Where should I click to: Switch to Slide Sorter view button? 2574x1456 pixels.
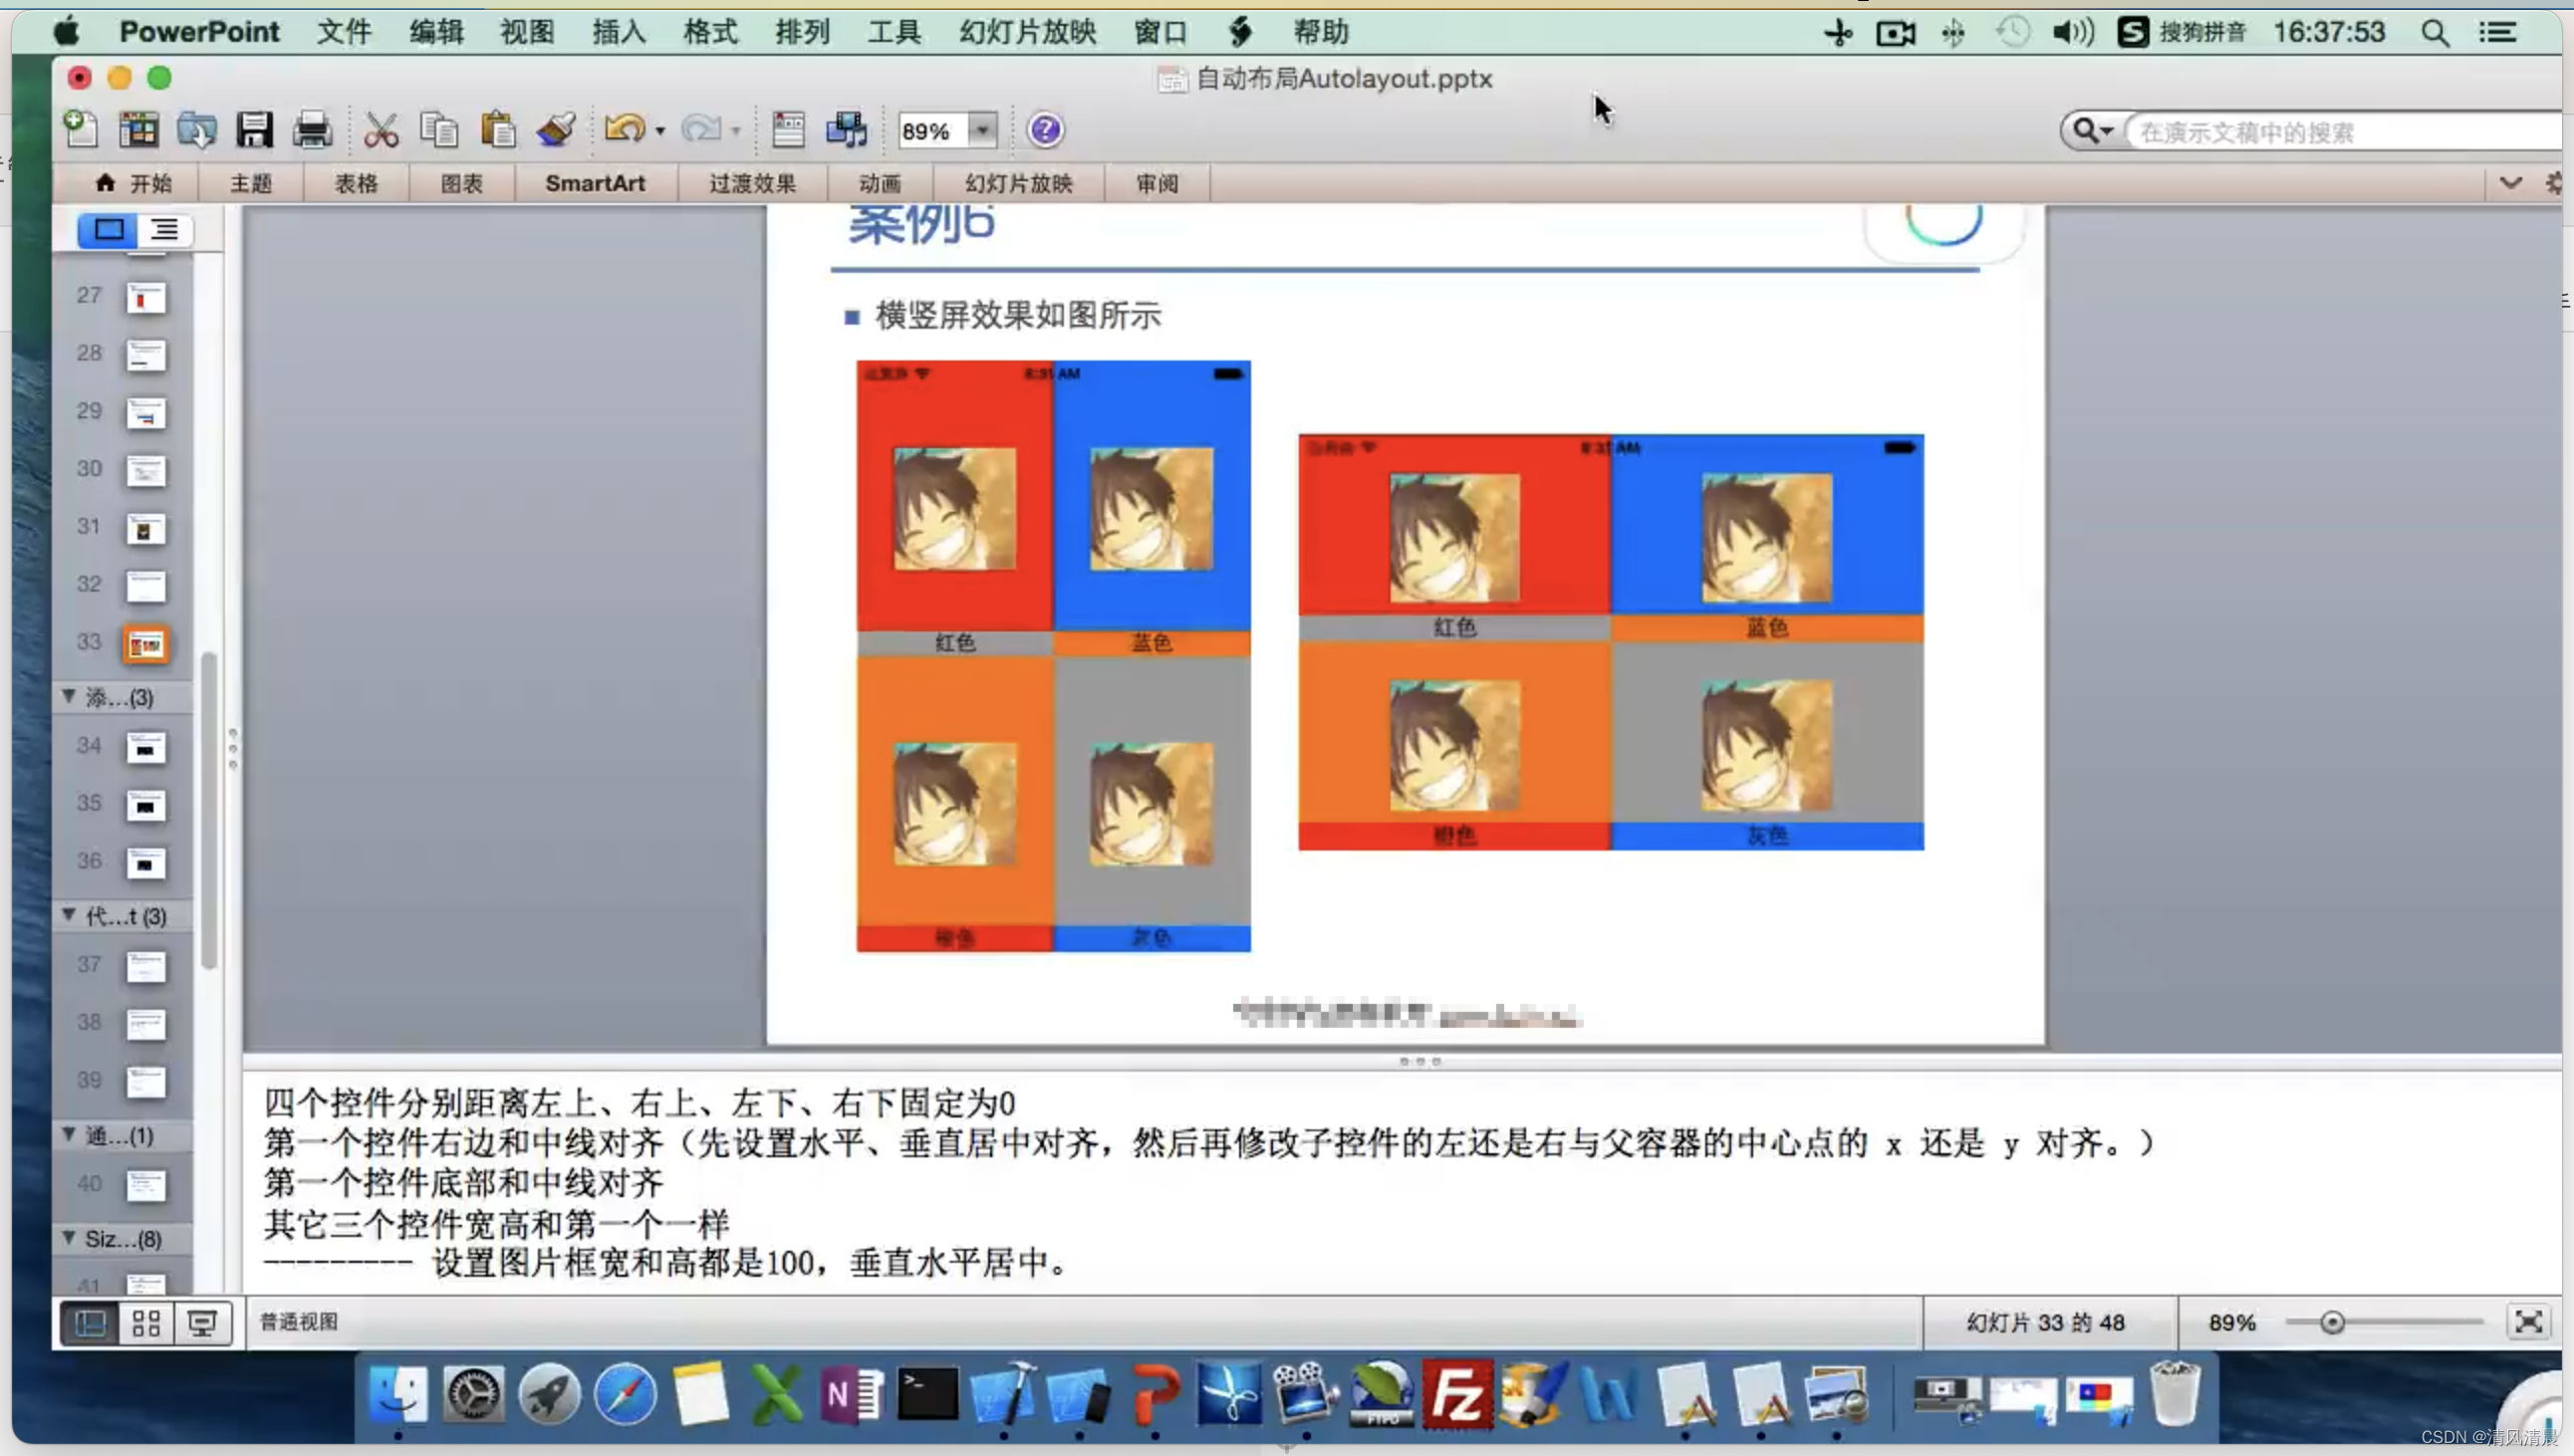point(146,1324)
